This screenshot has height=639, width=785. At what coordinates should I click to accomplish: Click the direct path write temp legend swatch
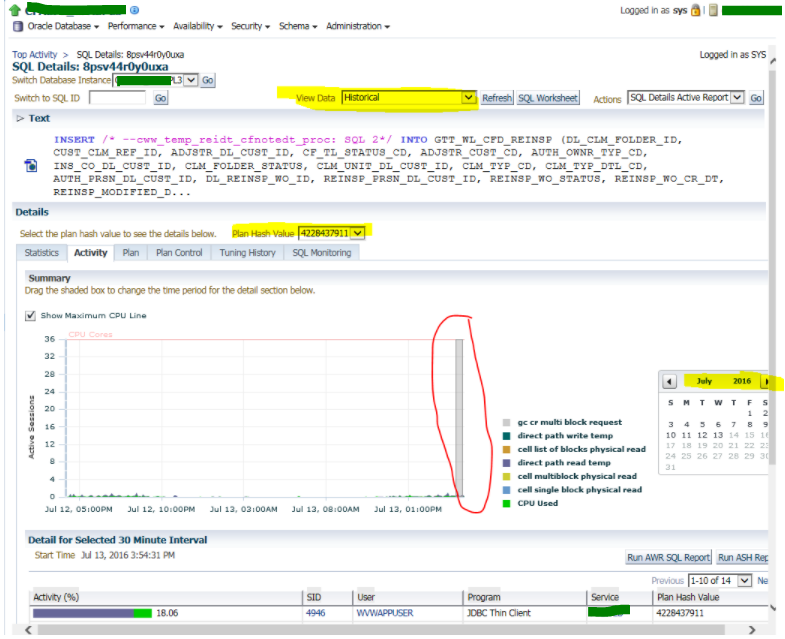[507, 436]
